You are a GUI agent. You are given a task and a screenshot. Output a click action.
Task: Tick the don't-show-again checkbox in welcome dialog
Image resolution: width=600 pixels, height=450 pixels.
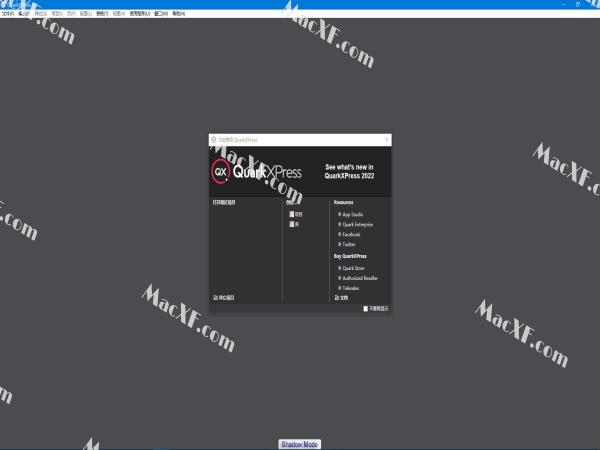365,308
